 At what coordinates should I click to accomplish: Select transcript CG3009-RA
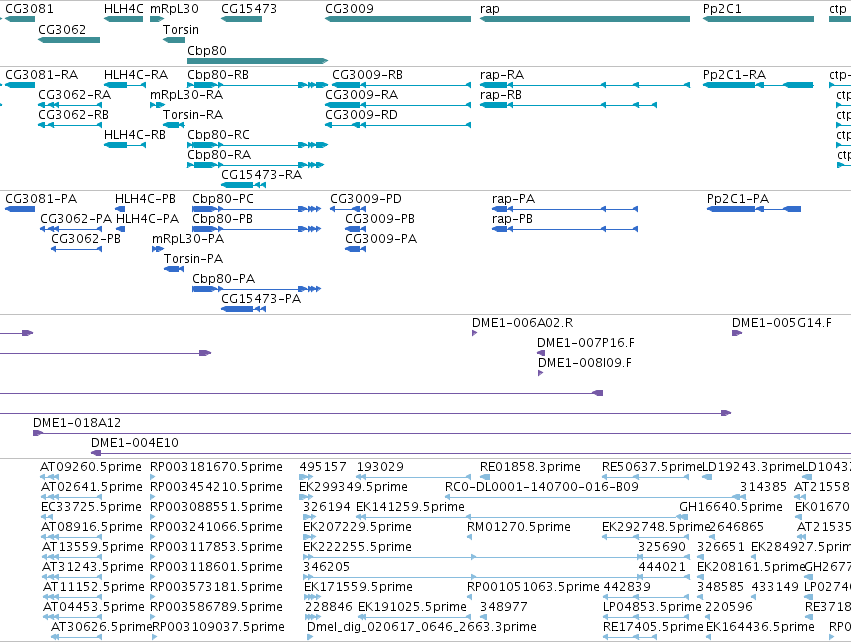pyautogui.click(x=361, y=95)
